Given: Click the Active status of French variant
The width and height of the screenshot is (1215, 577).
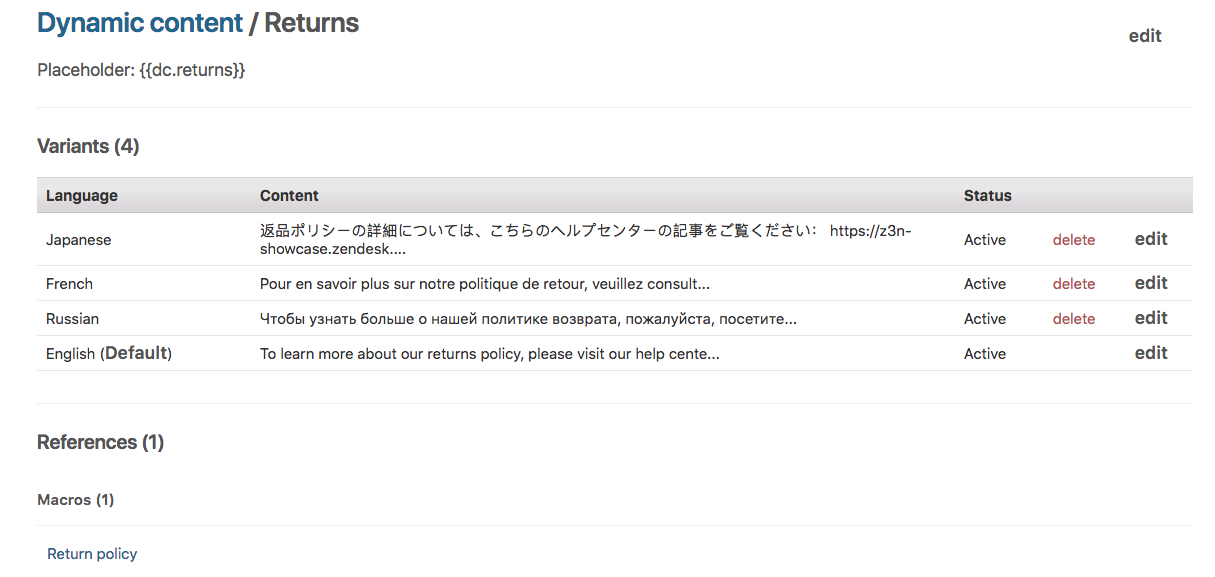Looking at the screenshot, I should (x=984, y=284).
